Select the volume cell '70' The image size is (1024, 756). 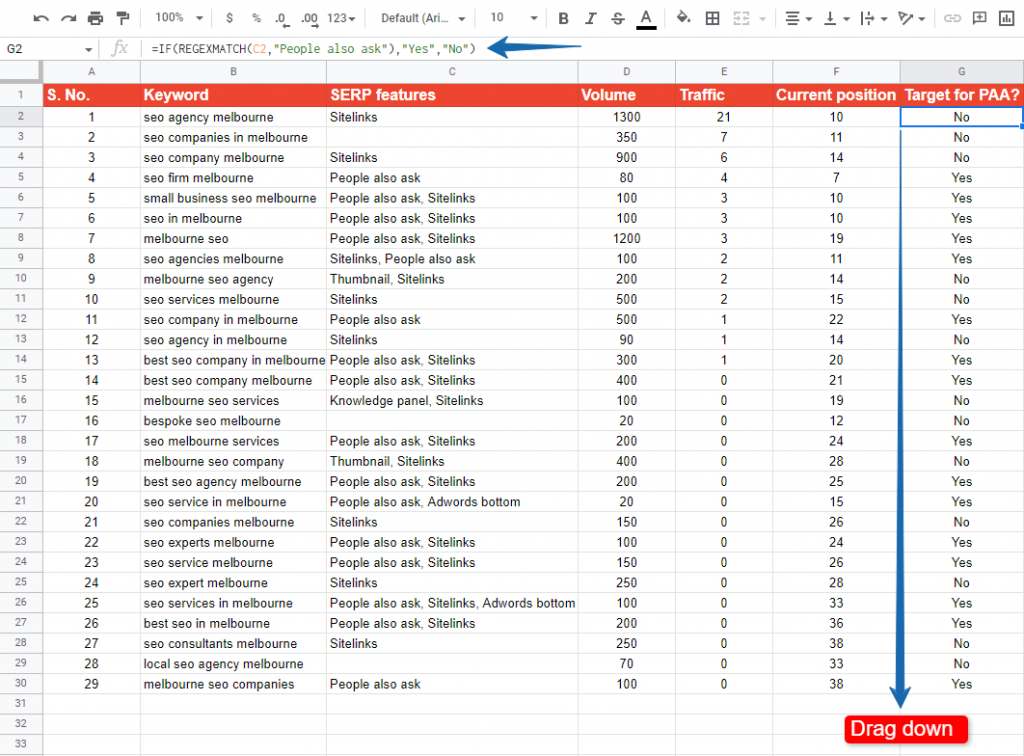626,663
